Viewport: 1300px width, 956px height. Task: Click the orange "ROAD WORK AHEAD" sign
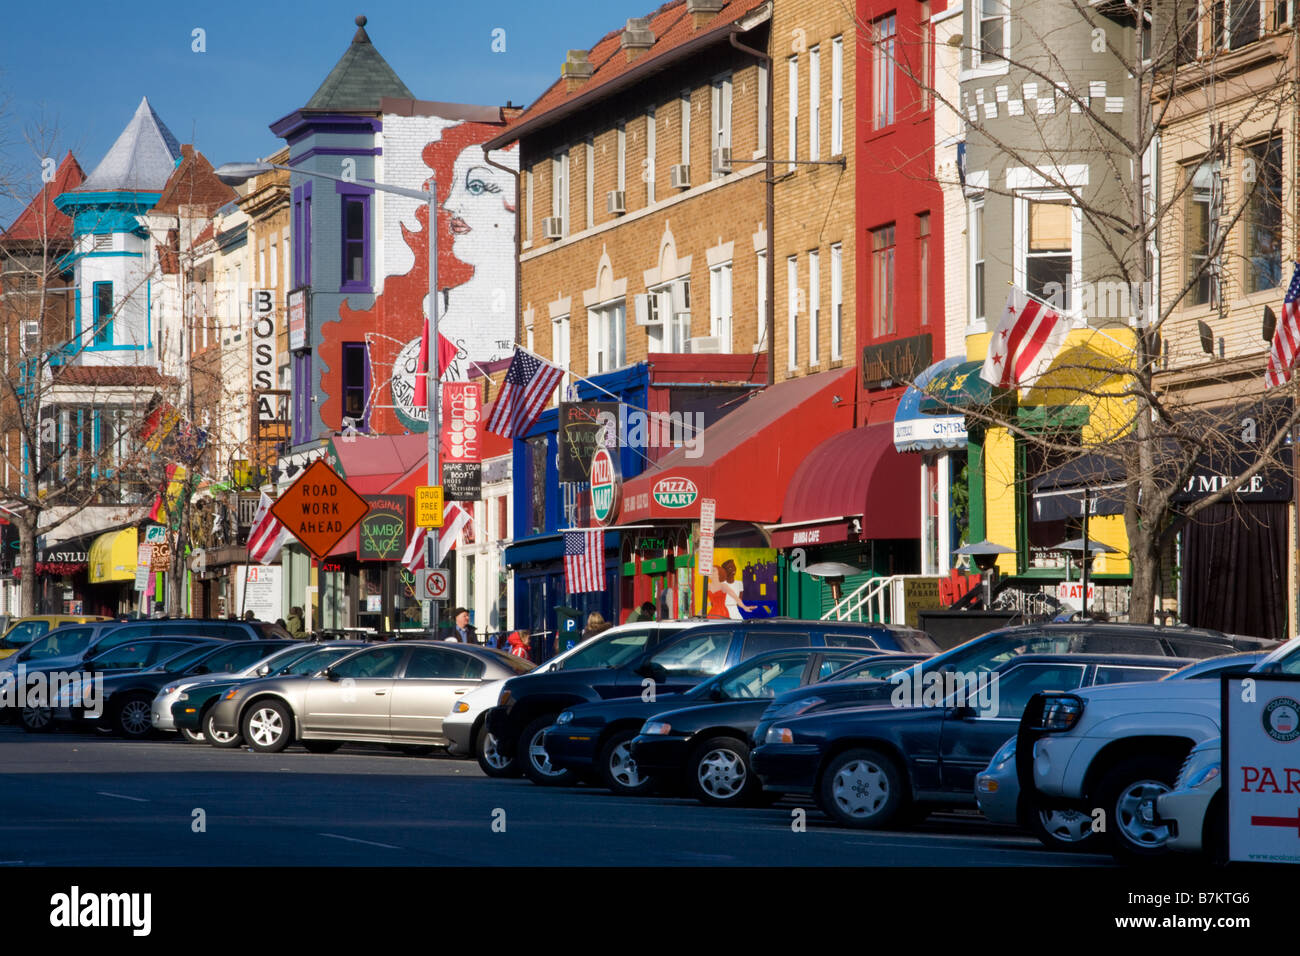pos(320,508)
